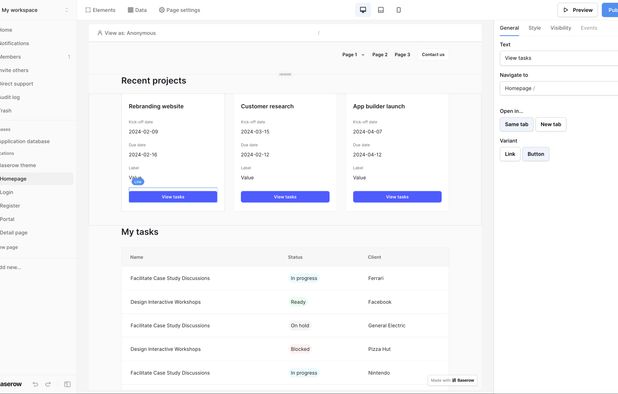The height and width of the screenshot is (394, 618).
Task: Select the 'My tasks' heading
Action: [x=140, y=232]
